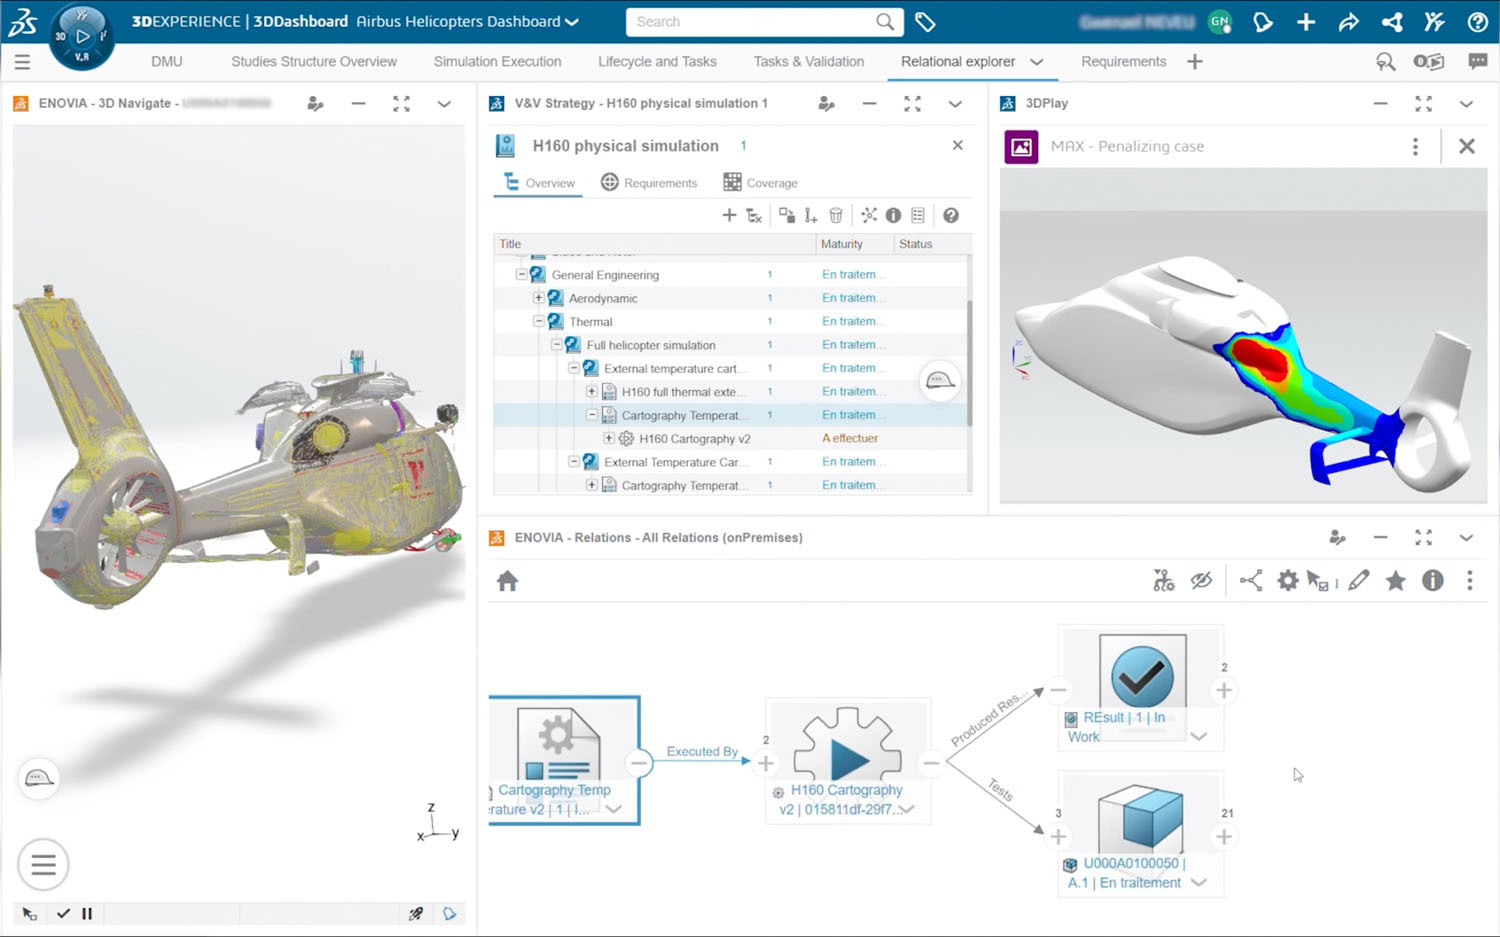Collapse relations after Cartography Temp node
Screen dimensions: 1500x937
click(x=639, y=763)
